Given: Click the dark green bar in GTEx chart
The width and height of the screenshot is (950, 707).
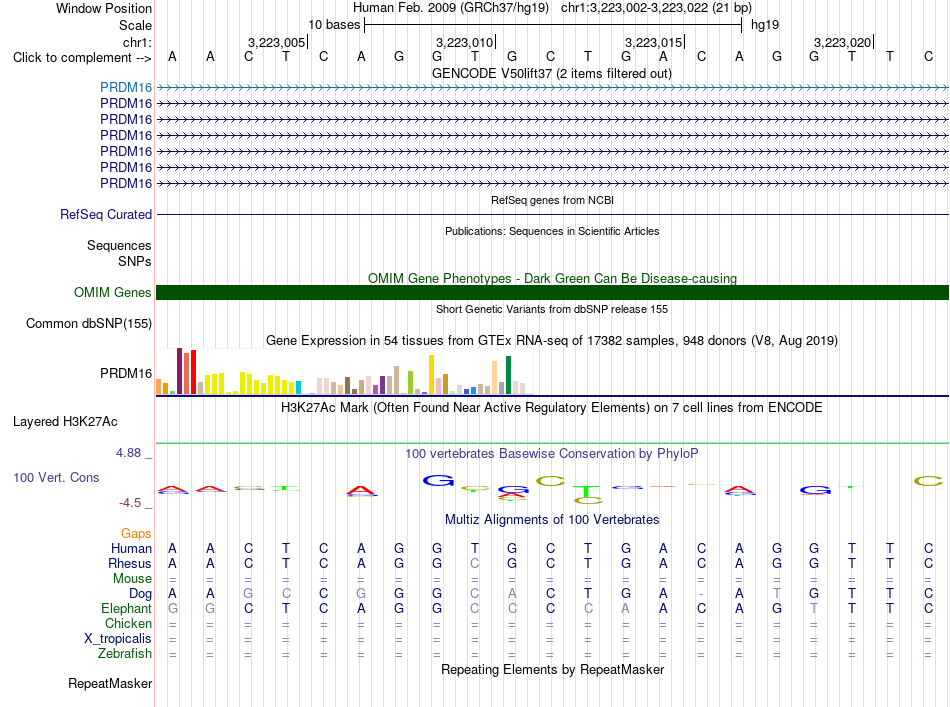Looking at the screenshot, I should click(508, 375).
